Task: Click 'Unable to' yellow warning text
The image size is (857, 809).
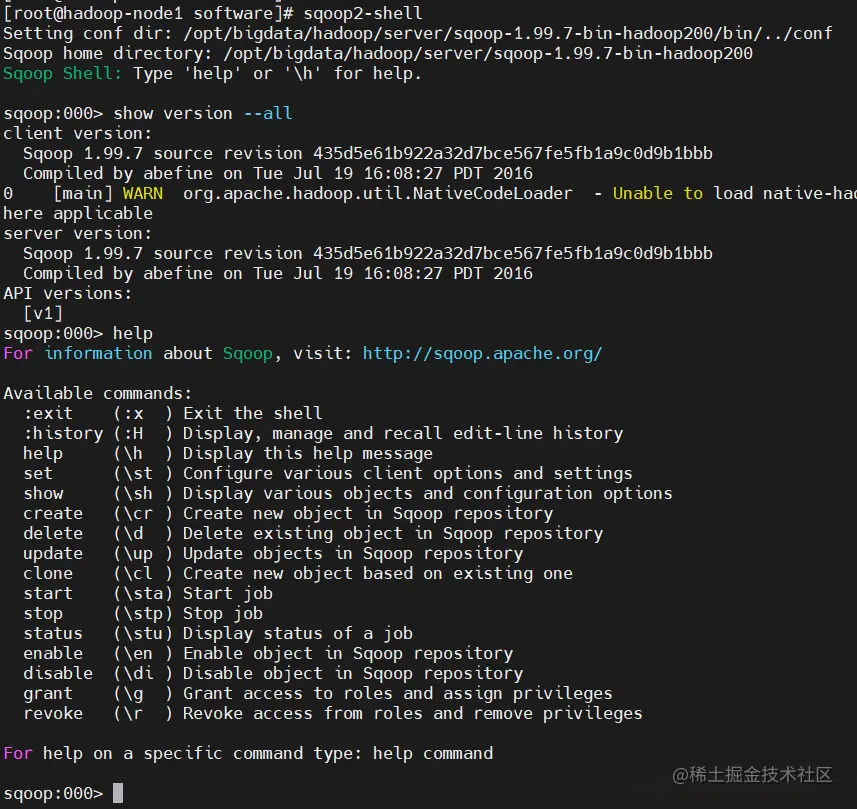Action: [x=658, y=194]
